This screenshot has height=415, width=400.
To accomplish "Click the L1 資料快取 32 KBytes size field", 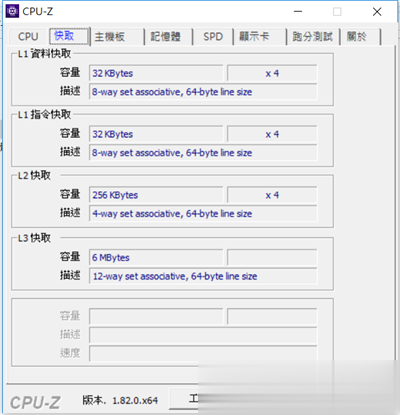I will (x=156, y=73).
